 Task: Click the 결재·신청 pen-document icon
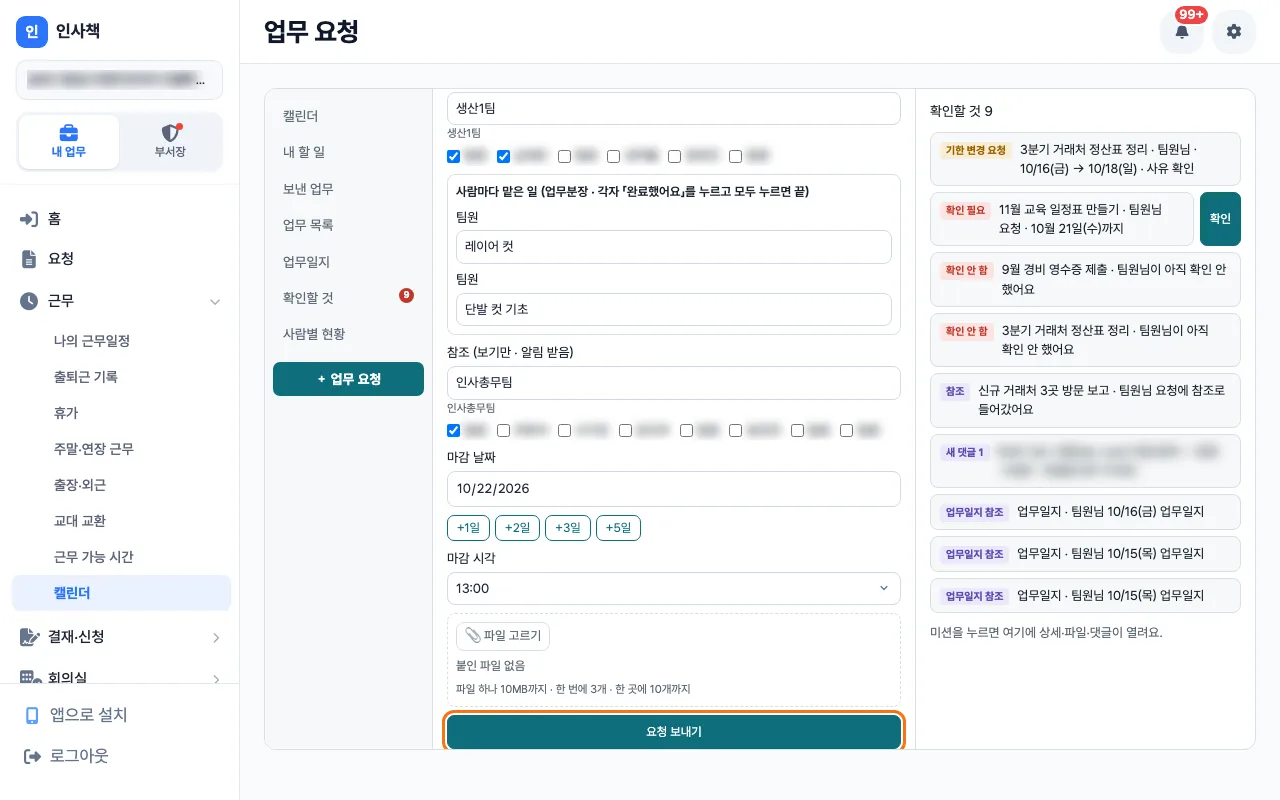click(29, 637)
